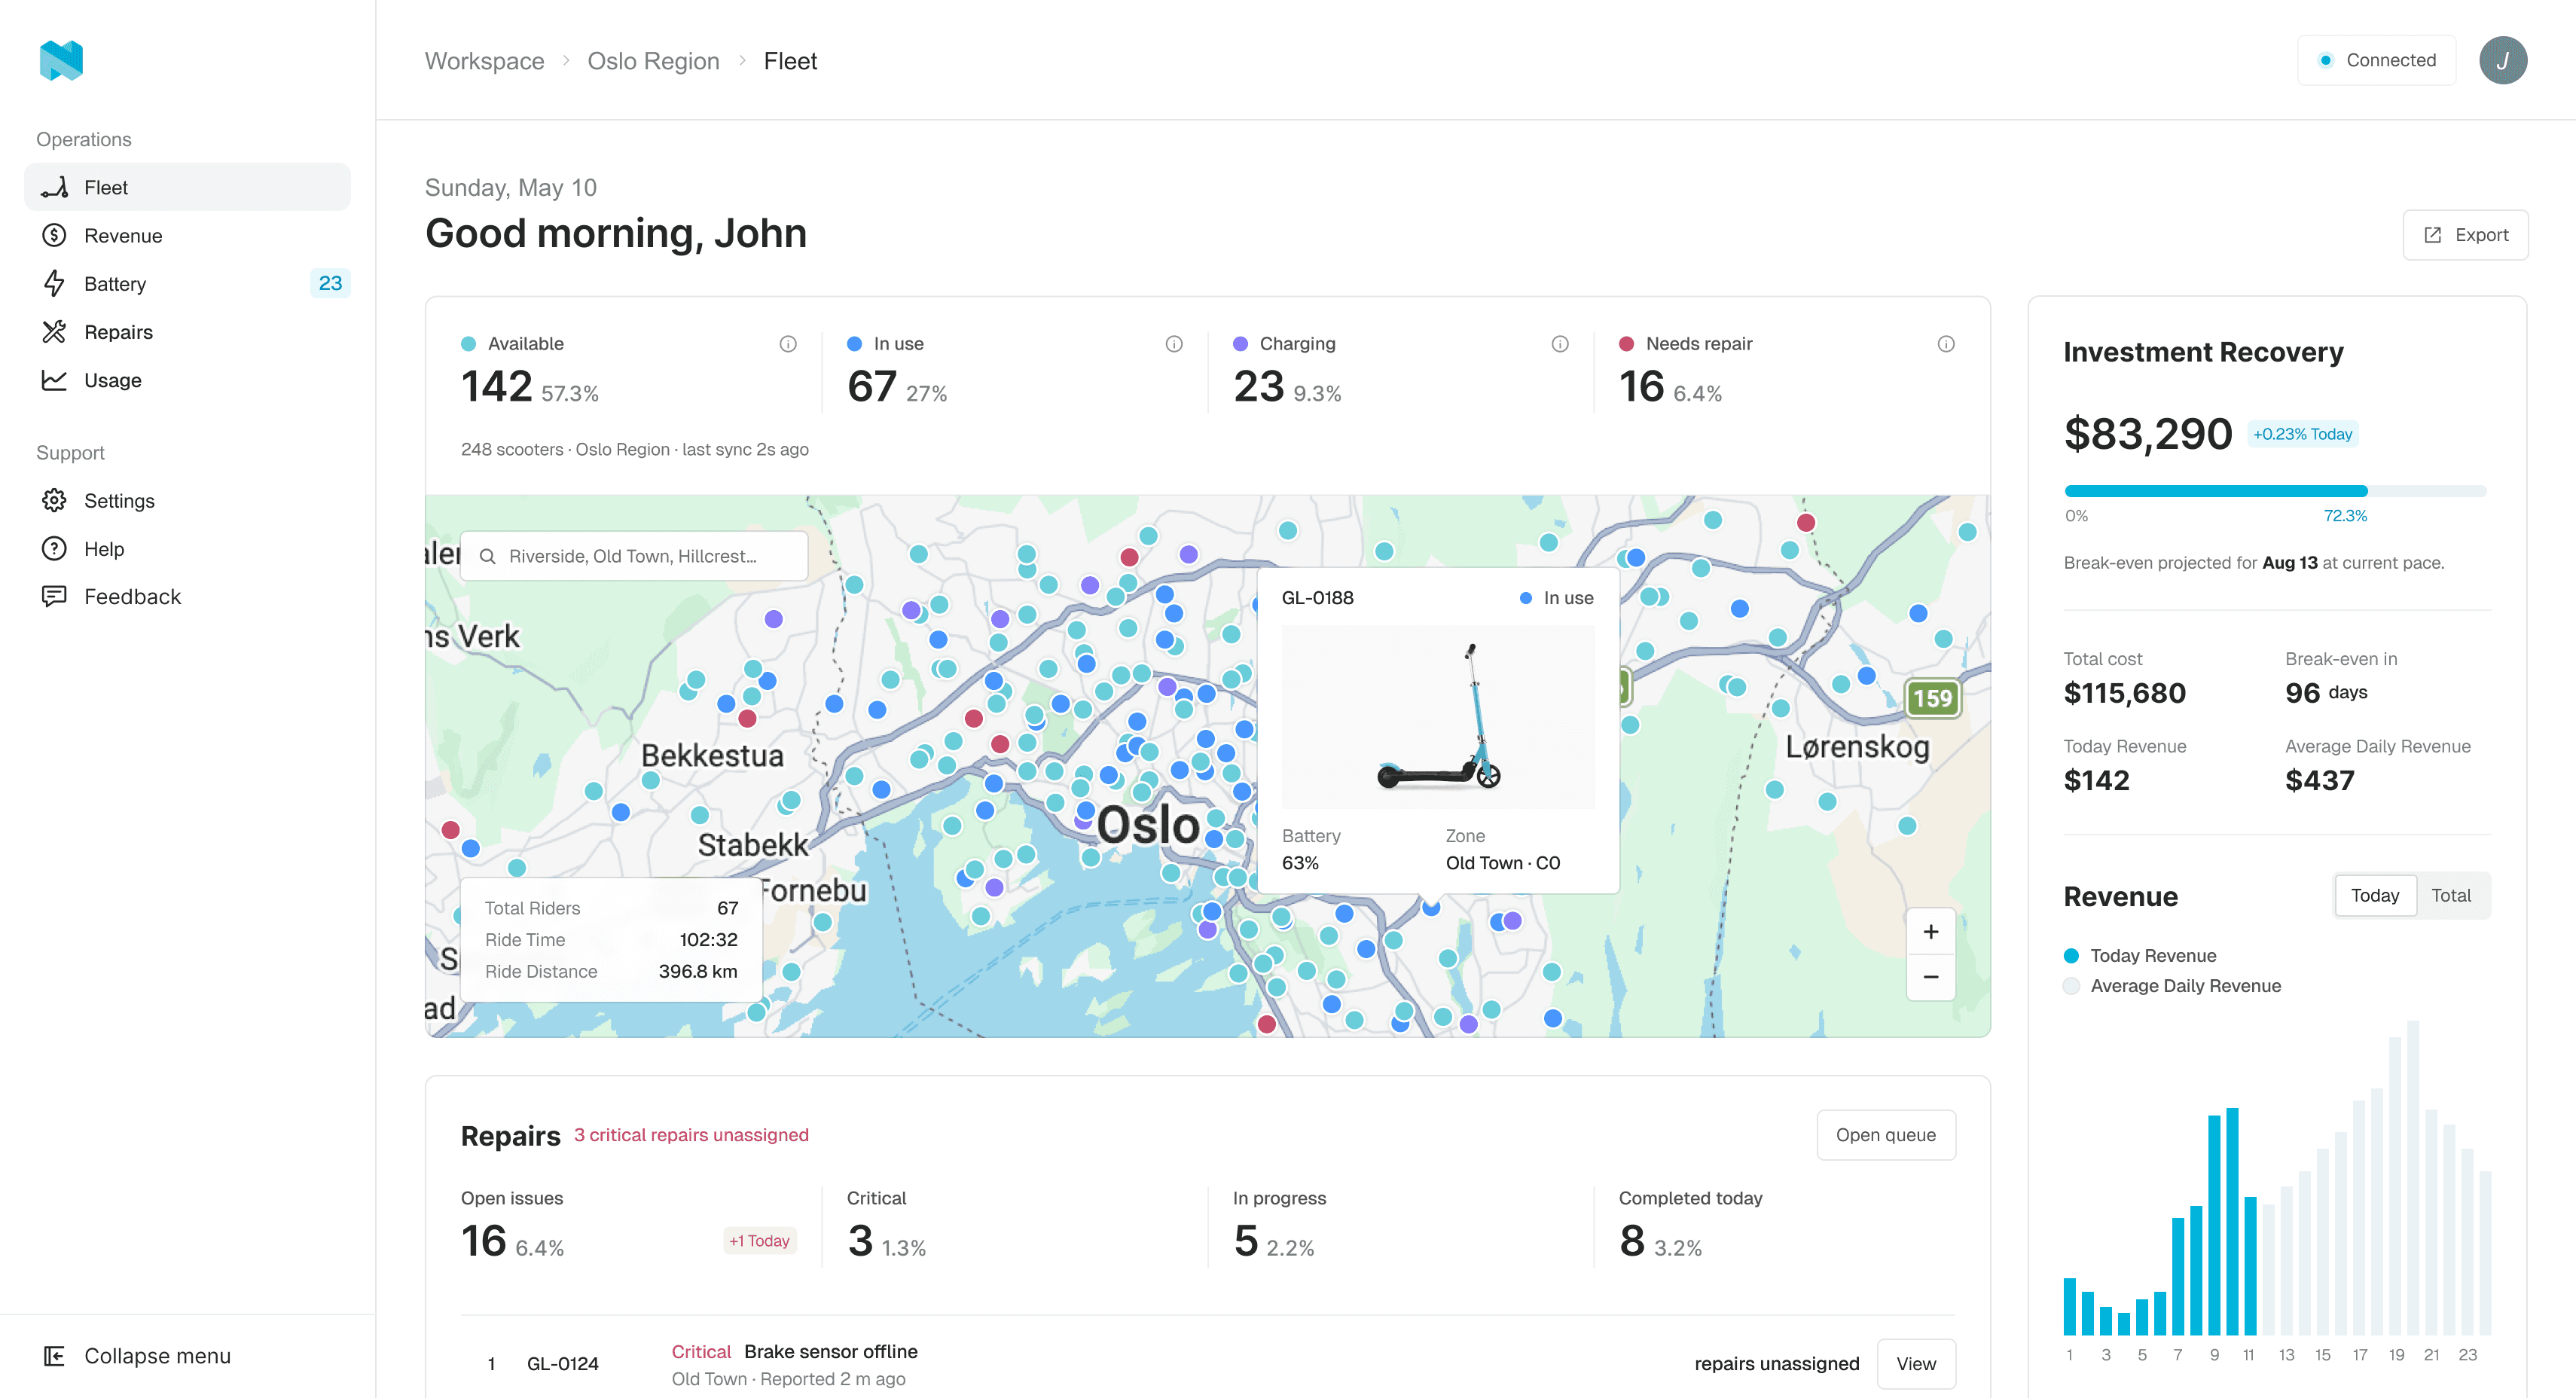Click the Export button

(2465, 235)
